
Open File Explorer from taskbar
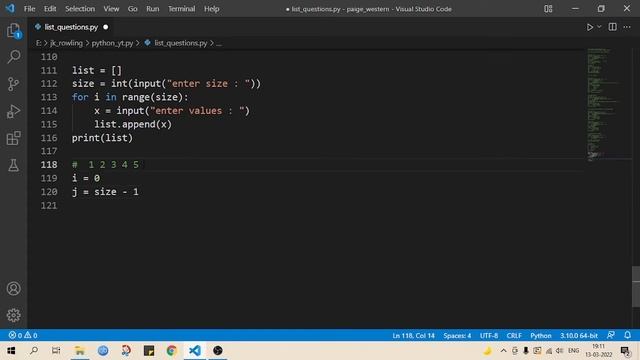pyautogui.click(x=80, y=351)
